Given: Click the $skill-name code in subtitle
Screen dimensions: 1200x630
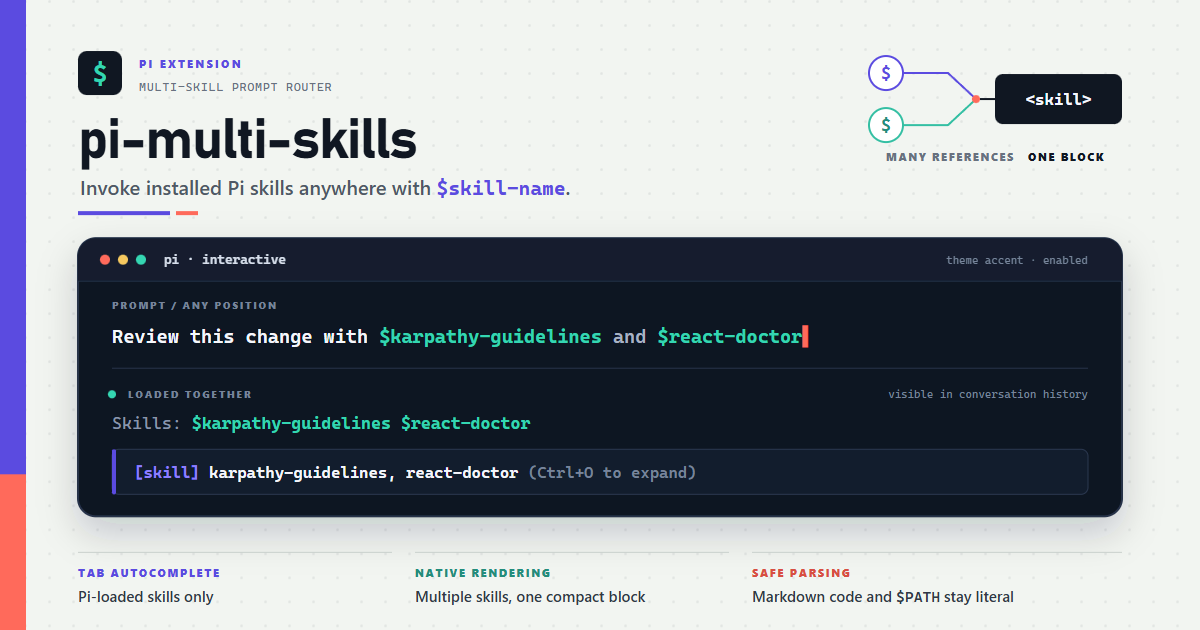Looking at the screenshot, I should coord(501,188).
